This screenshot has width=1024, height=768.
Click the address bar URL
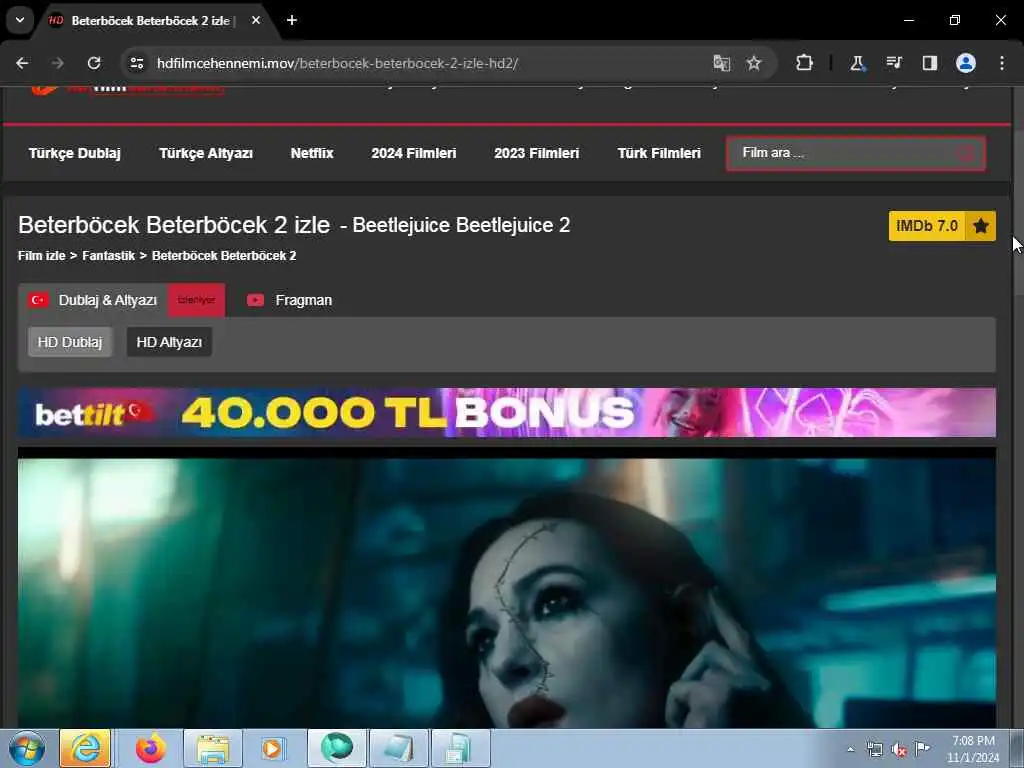point(337,63)
